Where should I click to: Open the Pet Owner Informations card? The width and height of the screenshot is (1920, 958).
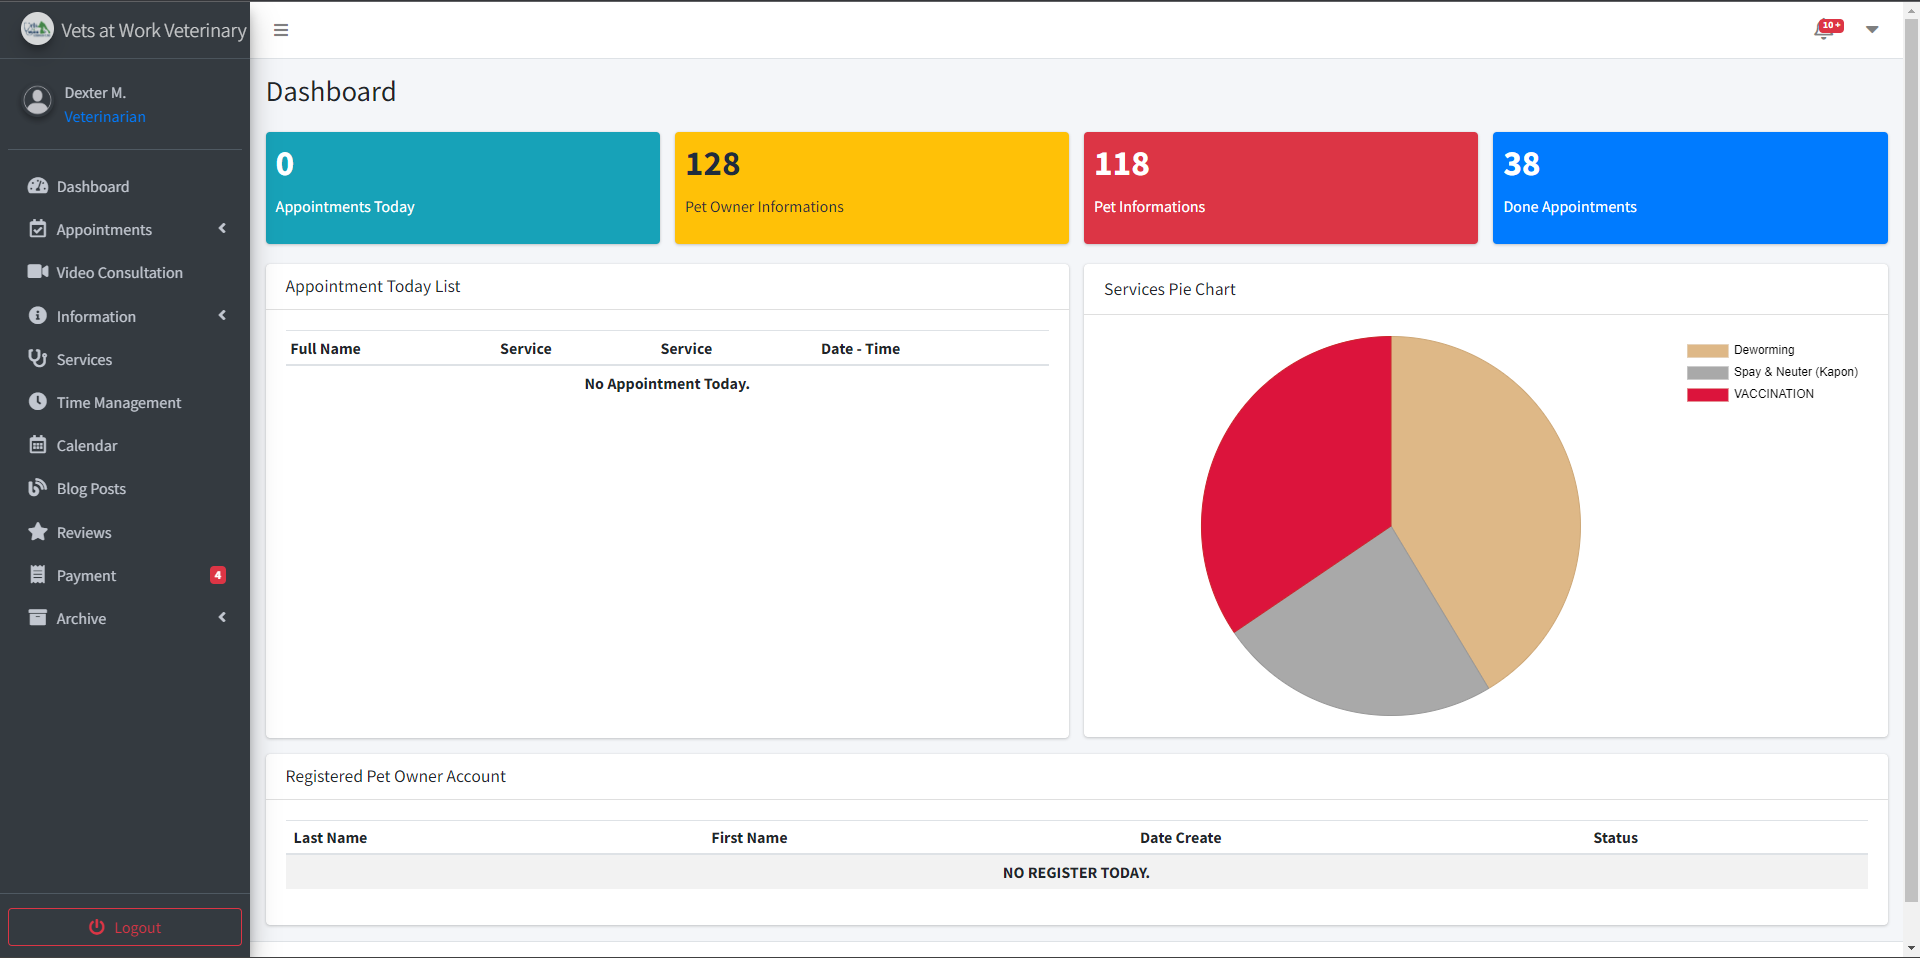point(872,188)
